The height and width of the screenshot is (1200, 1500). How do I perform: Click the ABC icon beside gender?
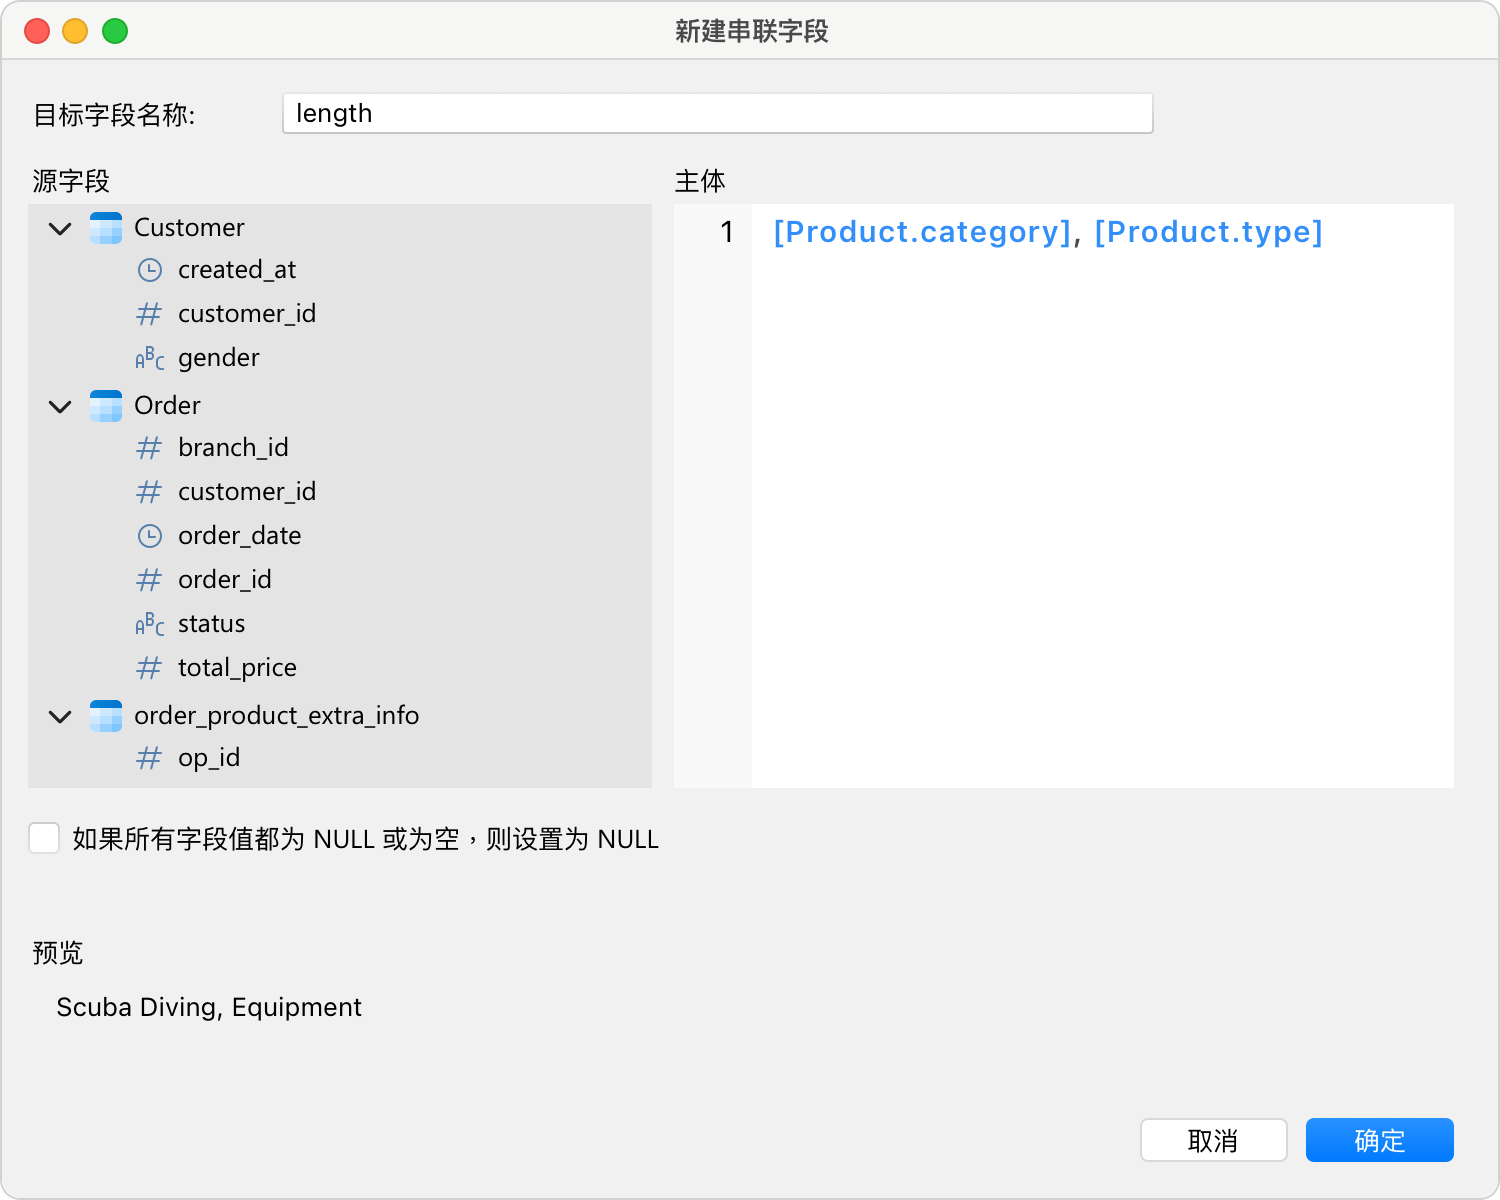coord(150,358)
